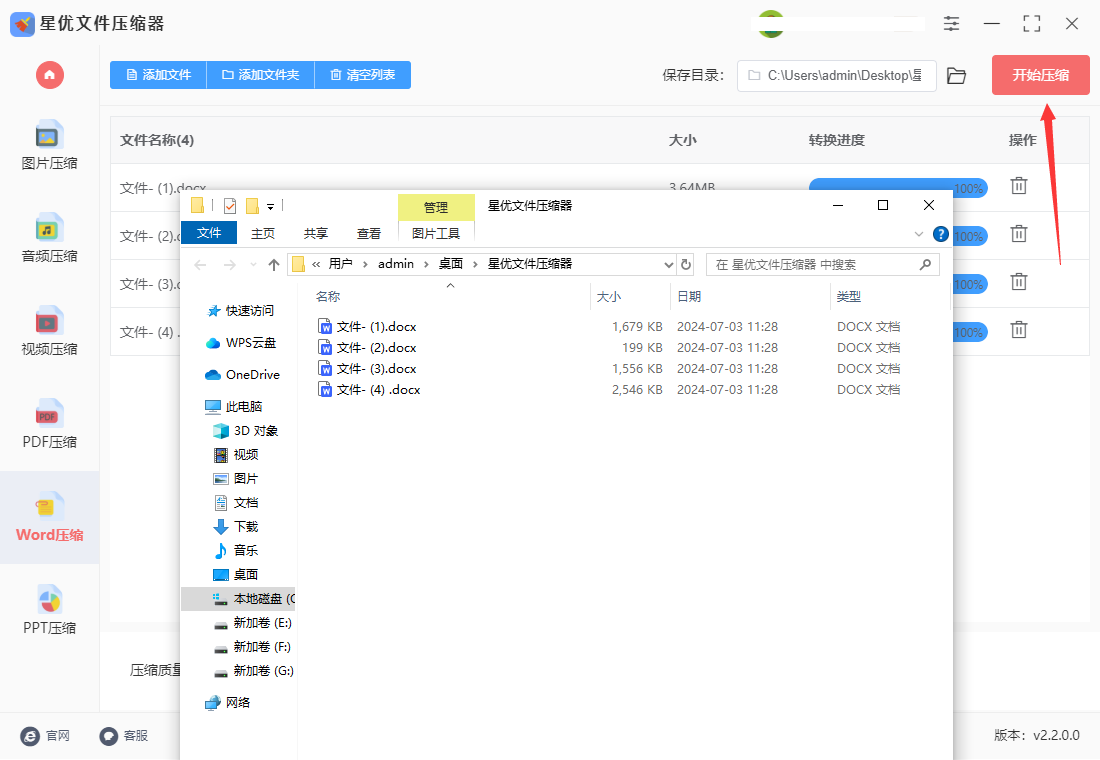Open 官网 link at bottom left
This screenshot has width=1100, height=760.
[45, 735]
